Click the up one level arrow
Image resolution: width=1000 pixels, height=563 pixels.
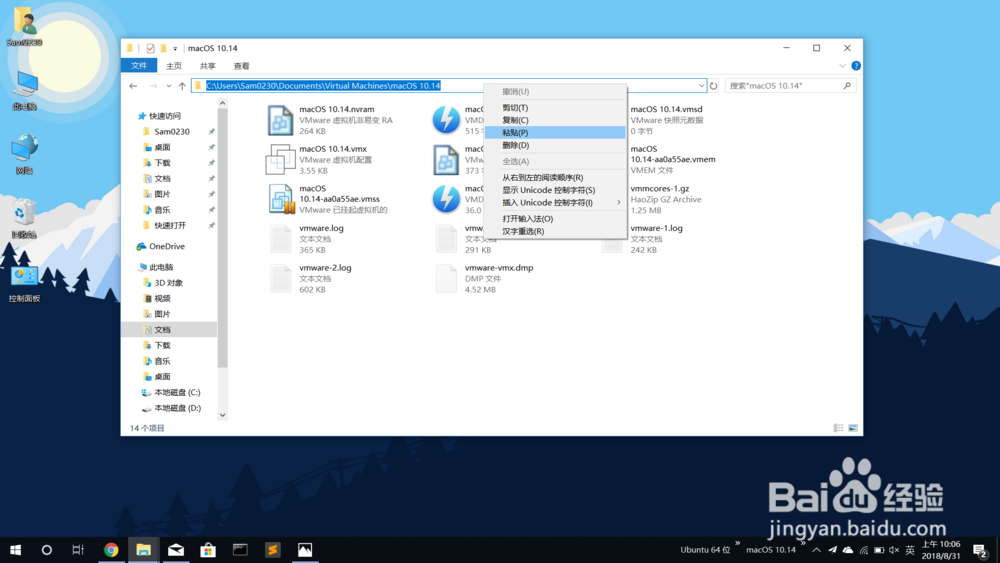182,85
